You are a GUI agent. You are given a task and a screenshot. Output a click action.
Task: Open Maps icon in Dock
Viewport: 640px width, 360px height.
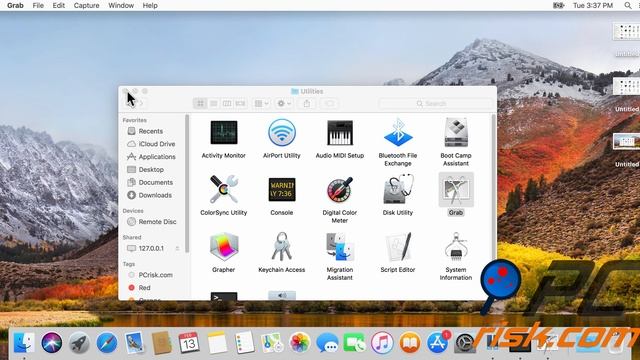click(272, 342)
